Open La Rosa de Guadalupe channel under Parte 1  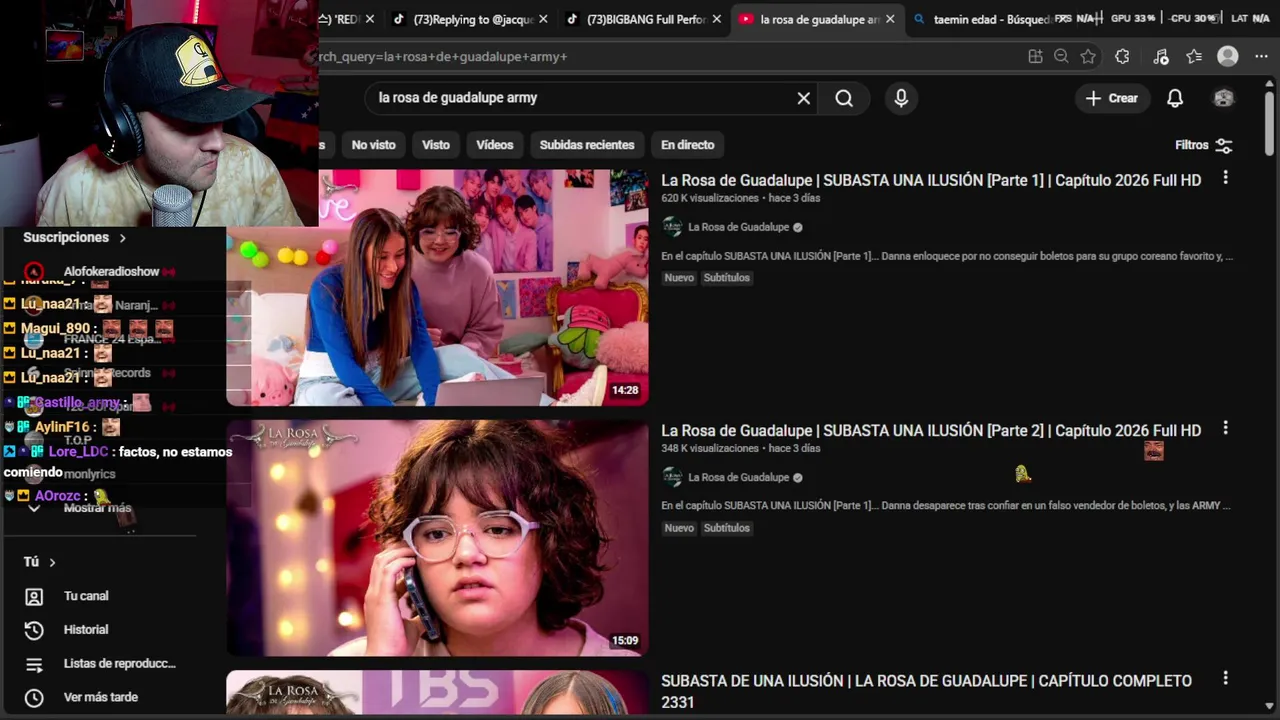(x=738, y=227)
